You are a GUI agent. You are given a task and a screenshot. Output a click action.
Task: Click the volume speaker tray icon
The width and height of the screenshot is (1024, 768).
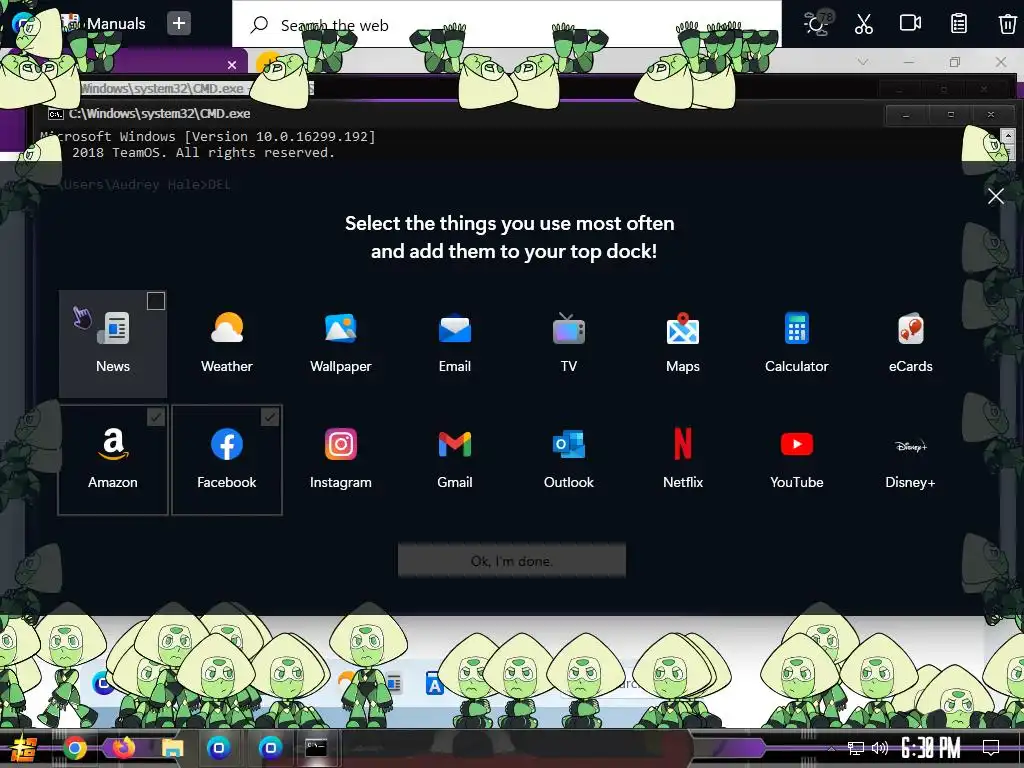click(880, 748)
